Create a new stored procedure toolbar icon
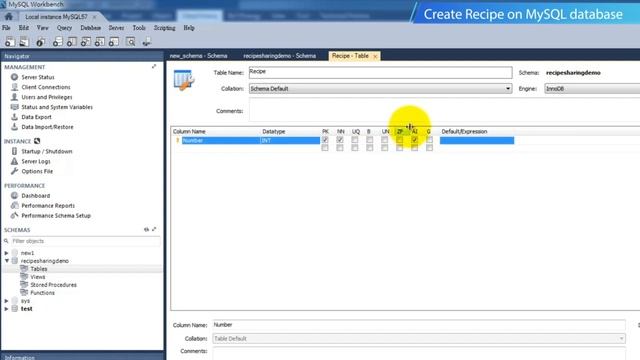Screen dimensions: 640x360 pyautogui.click(x=100, y=42)
